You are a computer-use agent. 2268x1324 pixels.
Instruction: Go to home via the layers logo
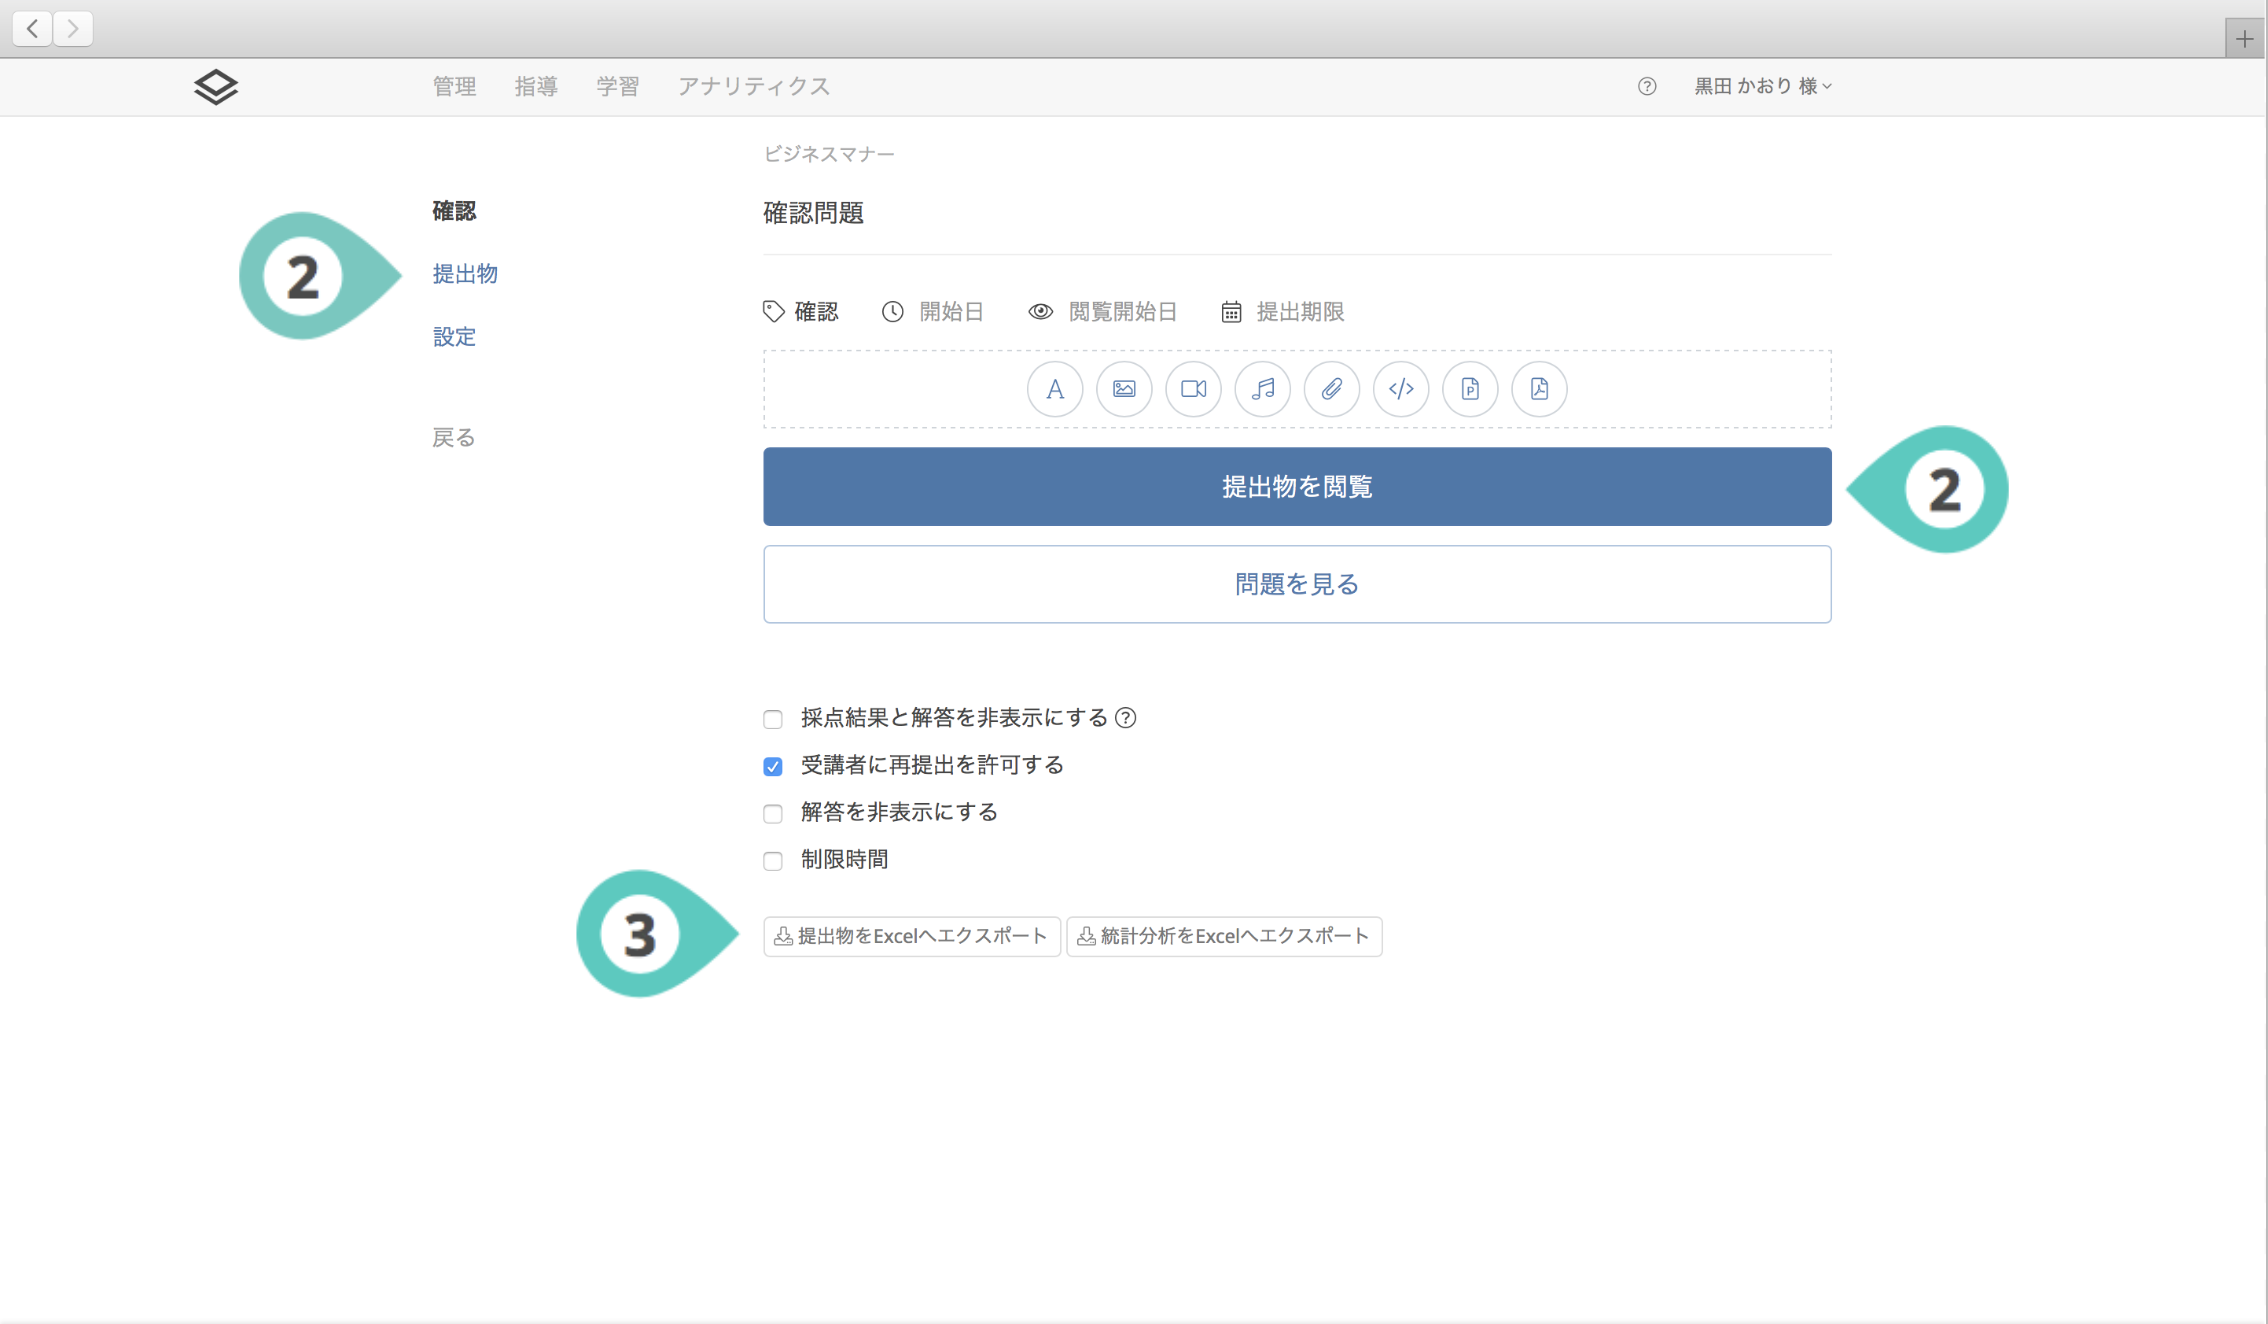coord(216,87)
